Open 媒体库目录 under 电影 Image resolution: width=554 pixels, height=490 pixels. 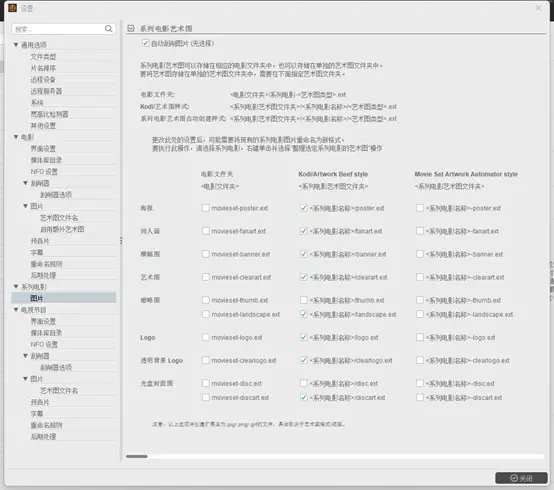[46, 160]
